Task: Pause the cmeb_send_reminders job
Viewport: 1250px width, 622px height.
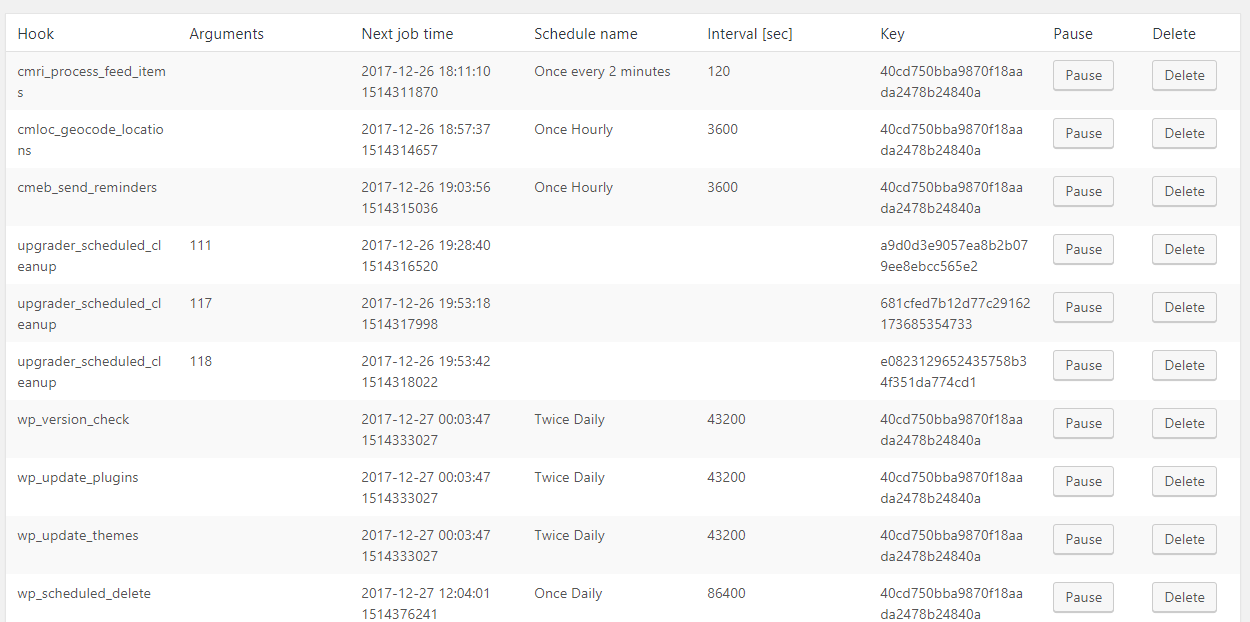Action: tap(1083, 192)
